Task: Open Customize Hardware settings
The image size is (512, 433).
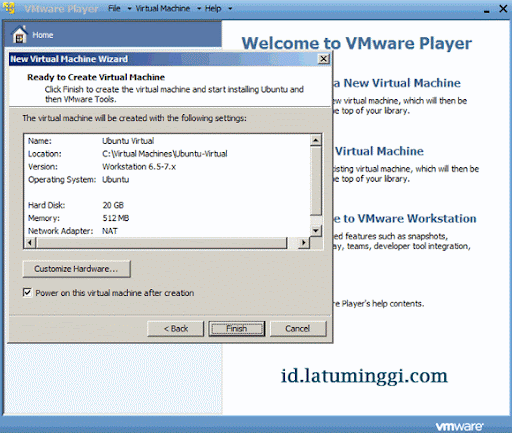Action: [76, 269]
